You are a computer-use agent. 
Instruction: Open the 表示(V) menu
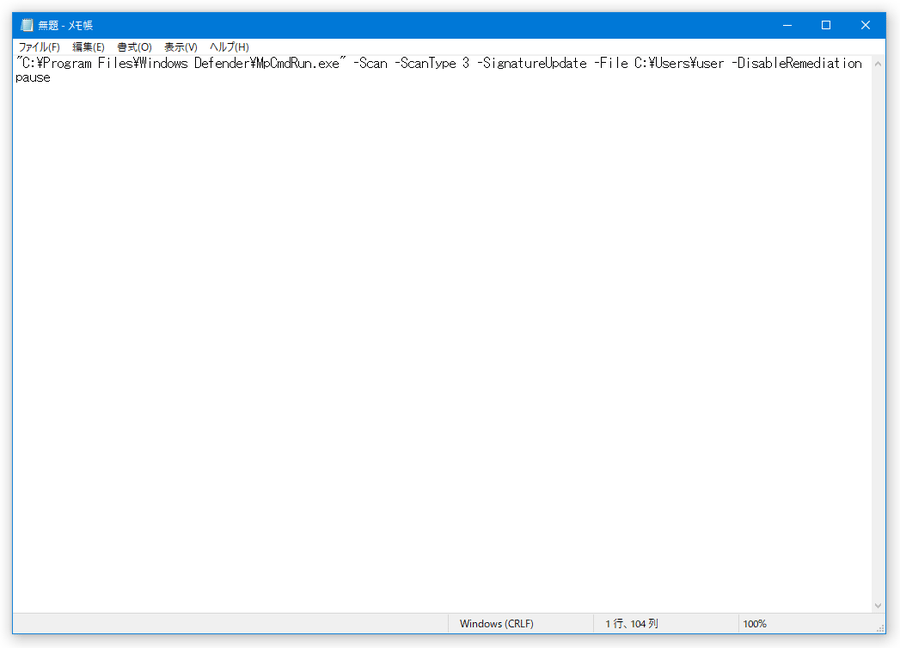181,47
